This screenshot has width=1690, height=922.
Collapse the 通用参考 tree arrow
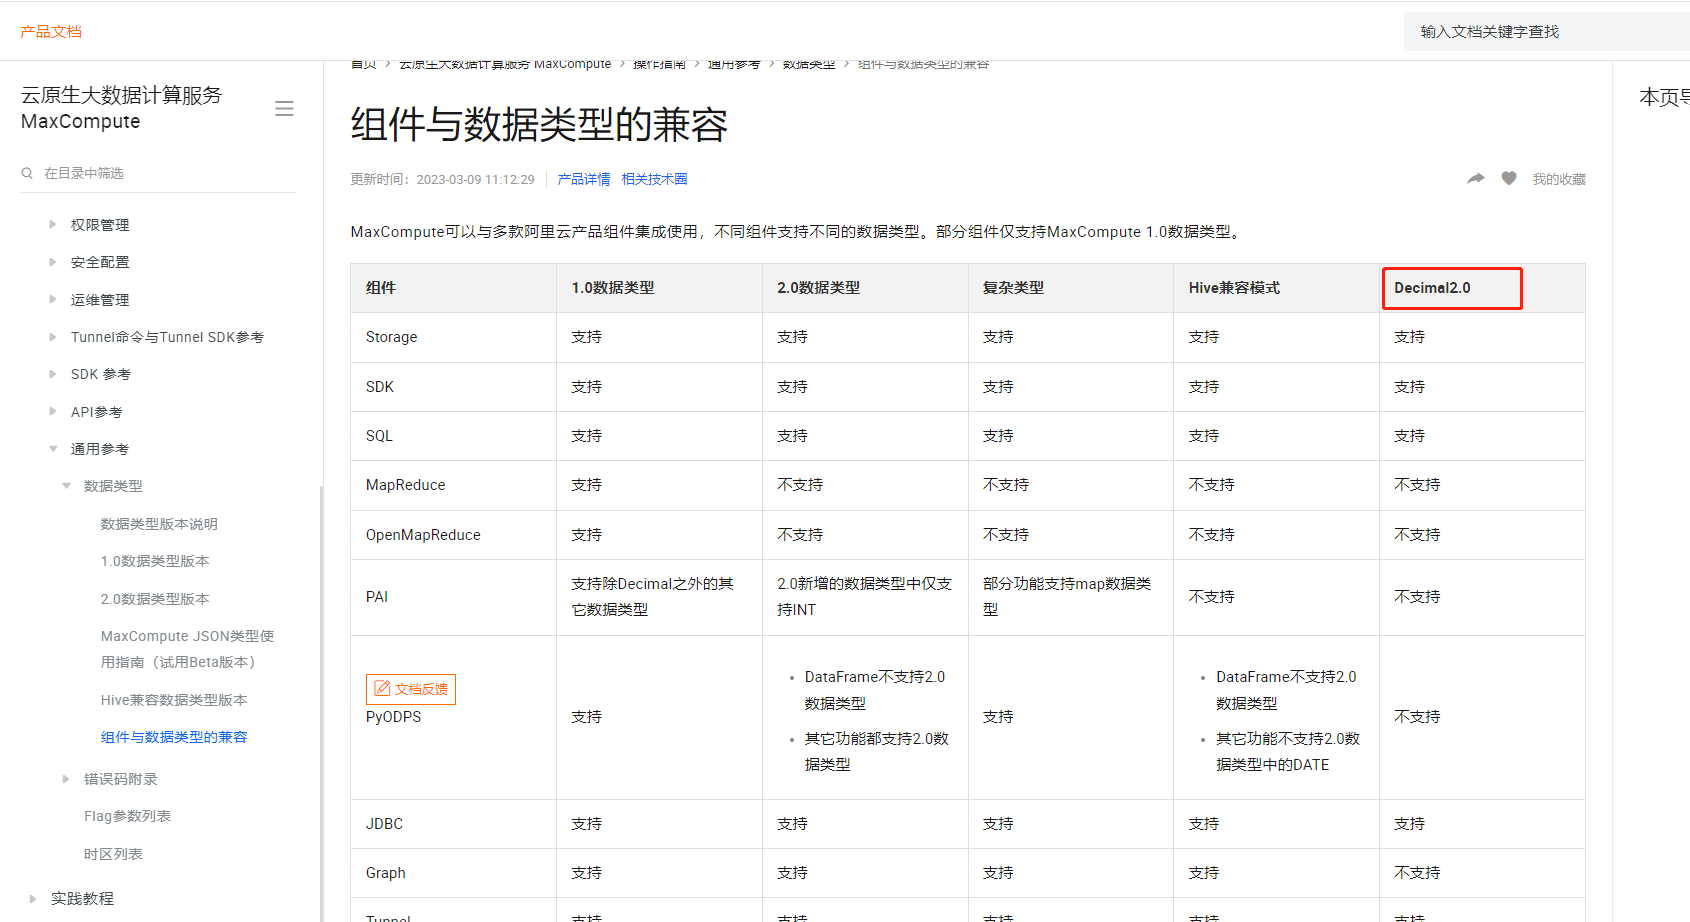[x=53, y=449]
